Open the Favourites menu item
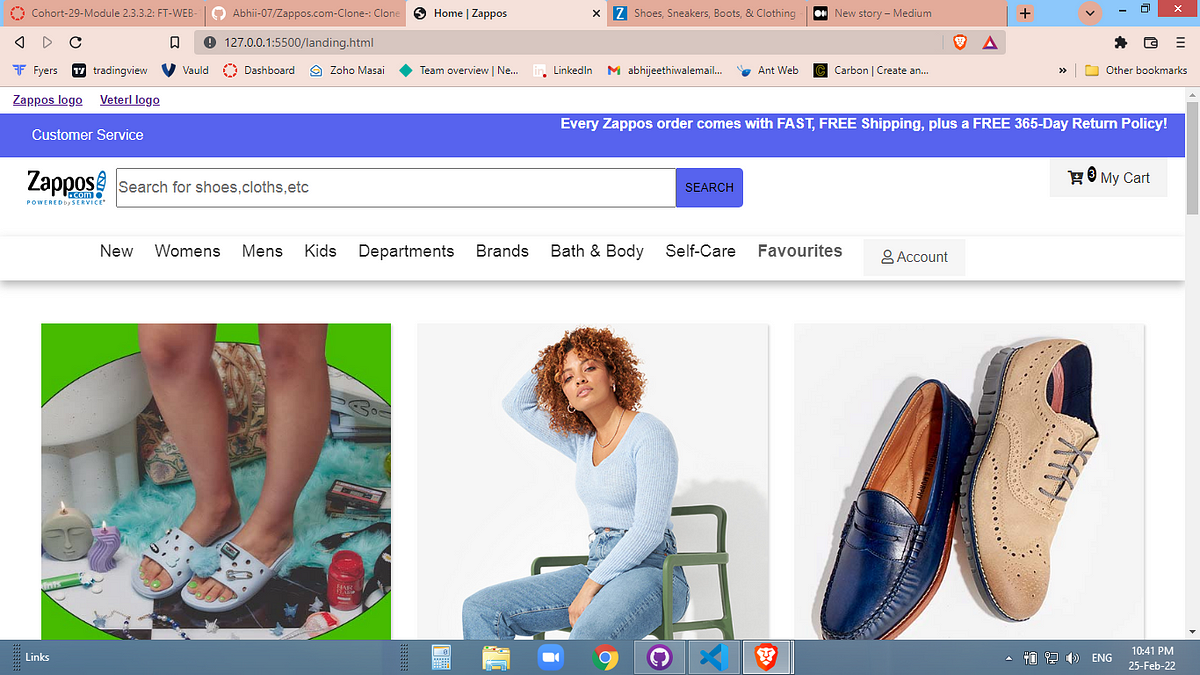Screen dimensions: 1200x675 point(800,251)
